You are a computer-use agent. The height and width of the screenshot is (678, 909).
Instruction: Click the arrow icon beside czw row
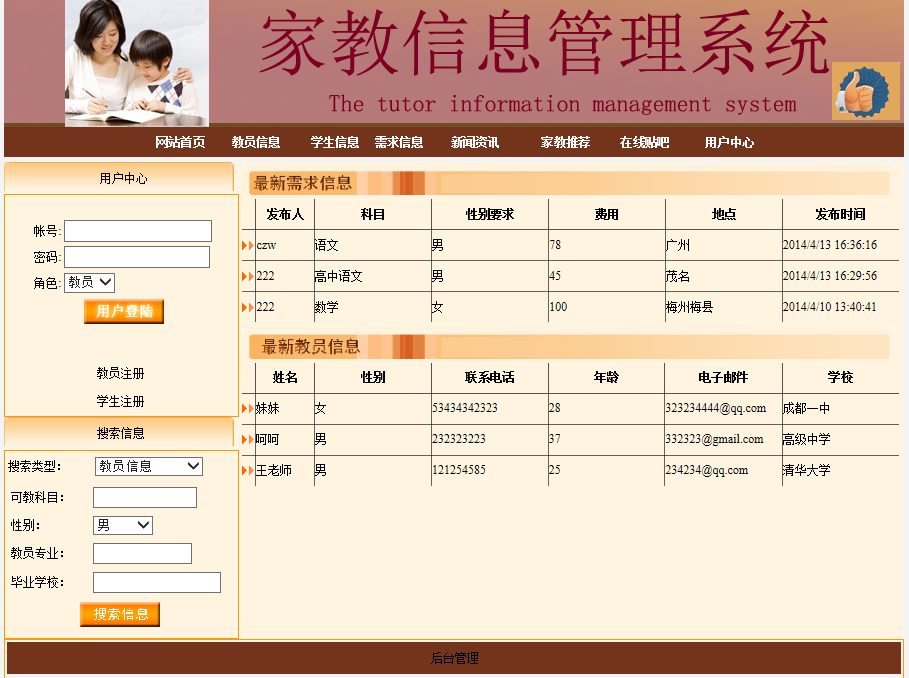coord(248,245)
